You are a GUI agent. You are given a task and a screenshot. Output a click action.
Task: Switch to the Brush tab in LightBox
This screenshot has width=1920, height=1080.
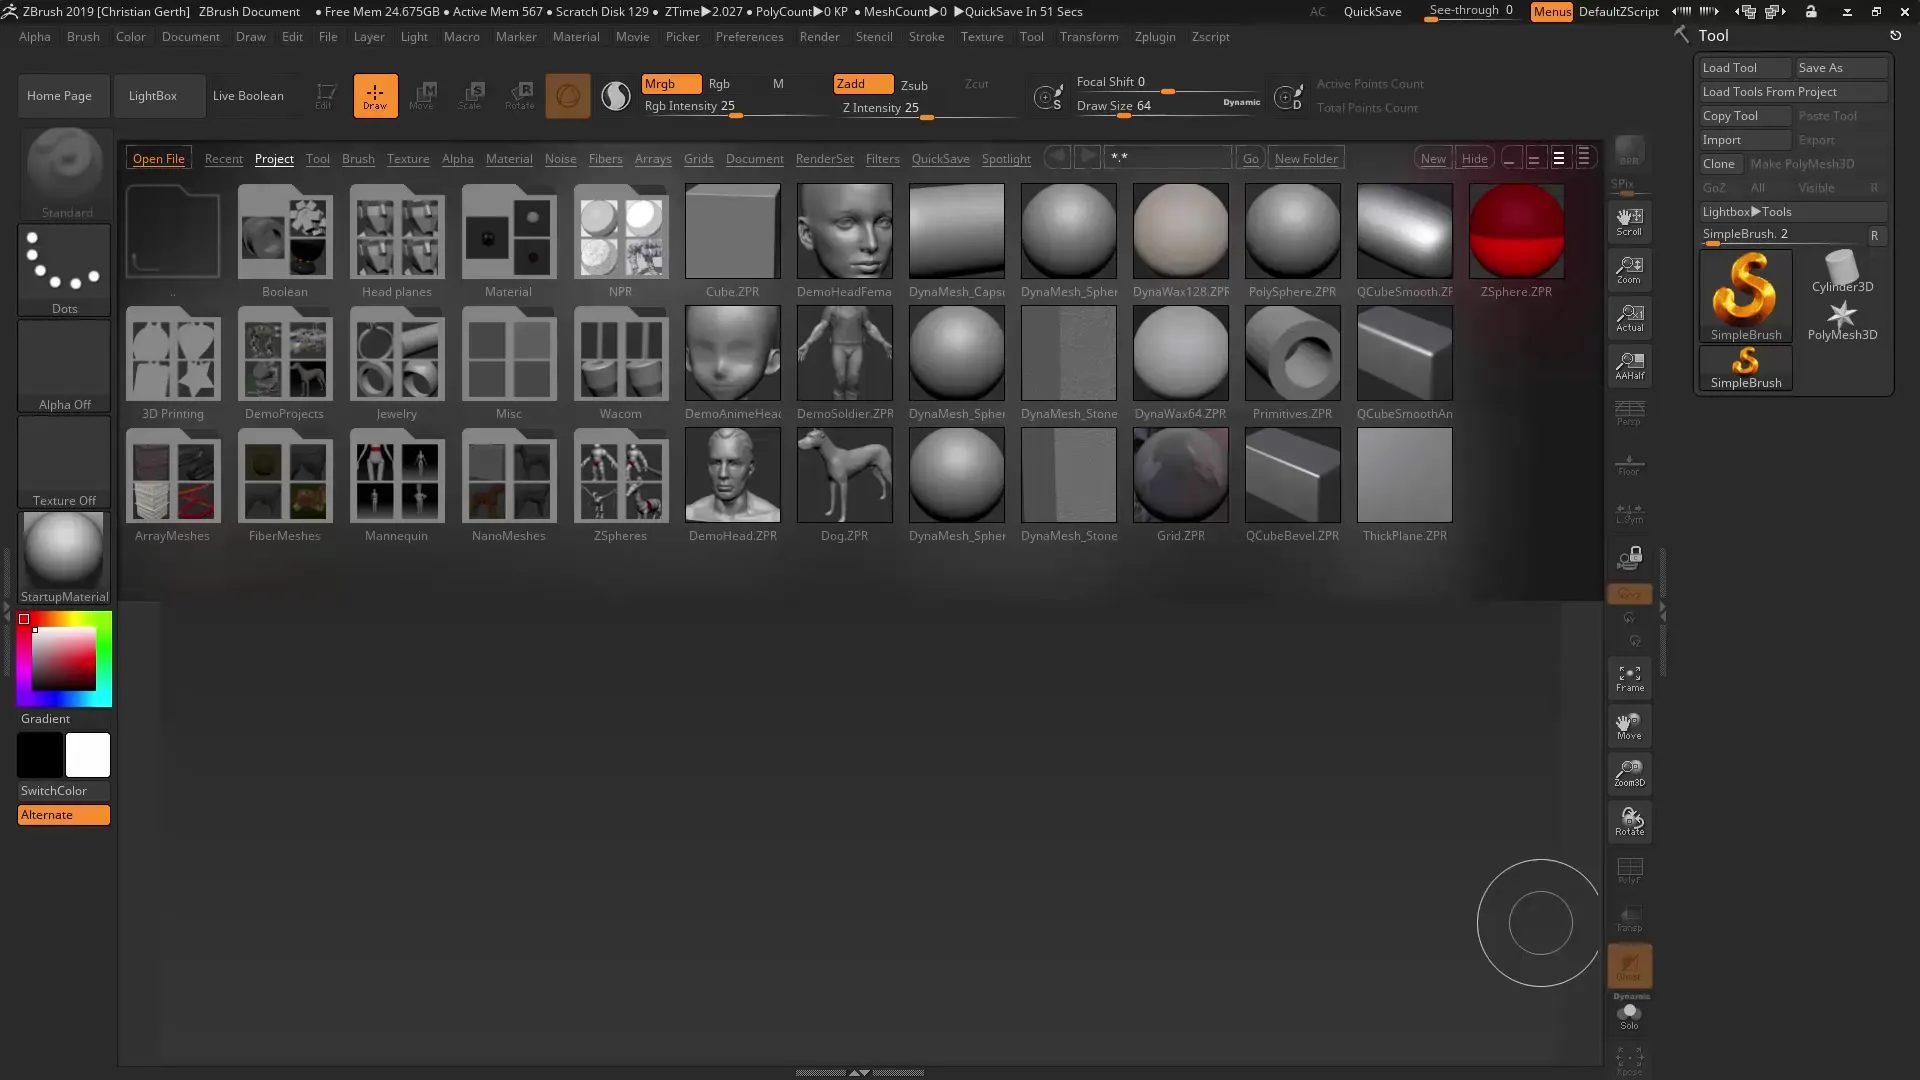click(358, 159)
